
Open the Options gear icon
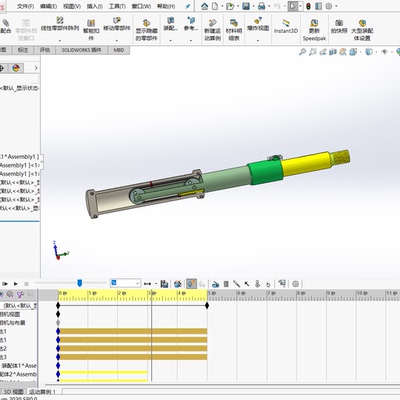(x=329, y=6)
